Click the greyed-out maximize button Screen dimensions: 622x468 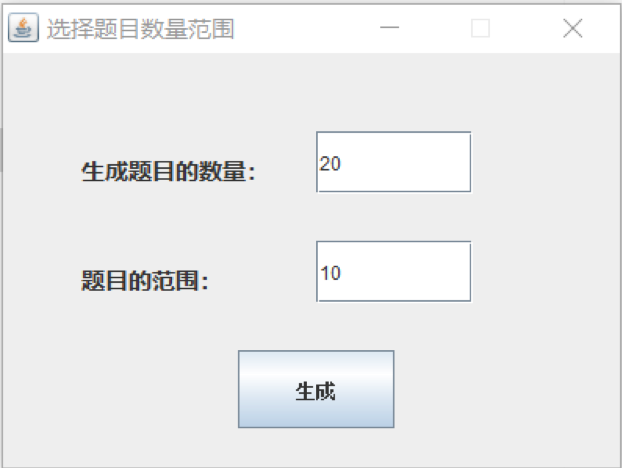[x=480, y=28]
